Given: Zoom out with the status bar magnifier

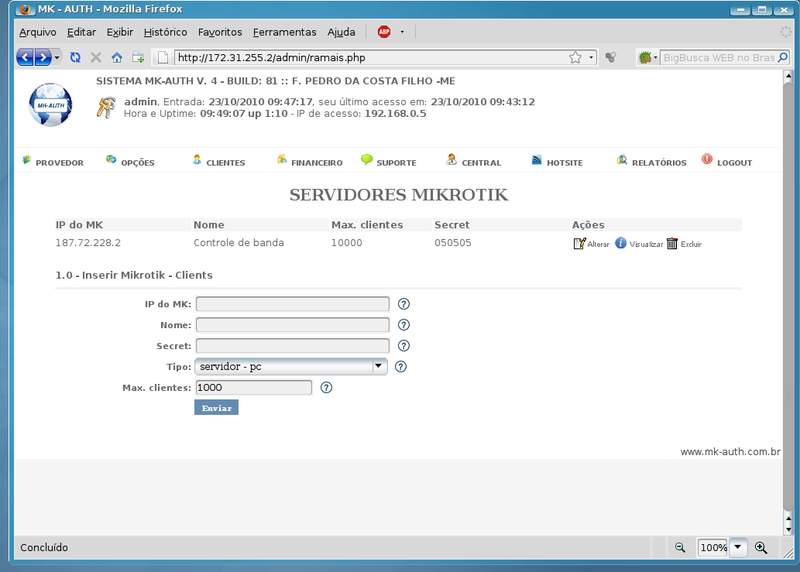Looking at the screenshot, I should tap(680, 548).
